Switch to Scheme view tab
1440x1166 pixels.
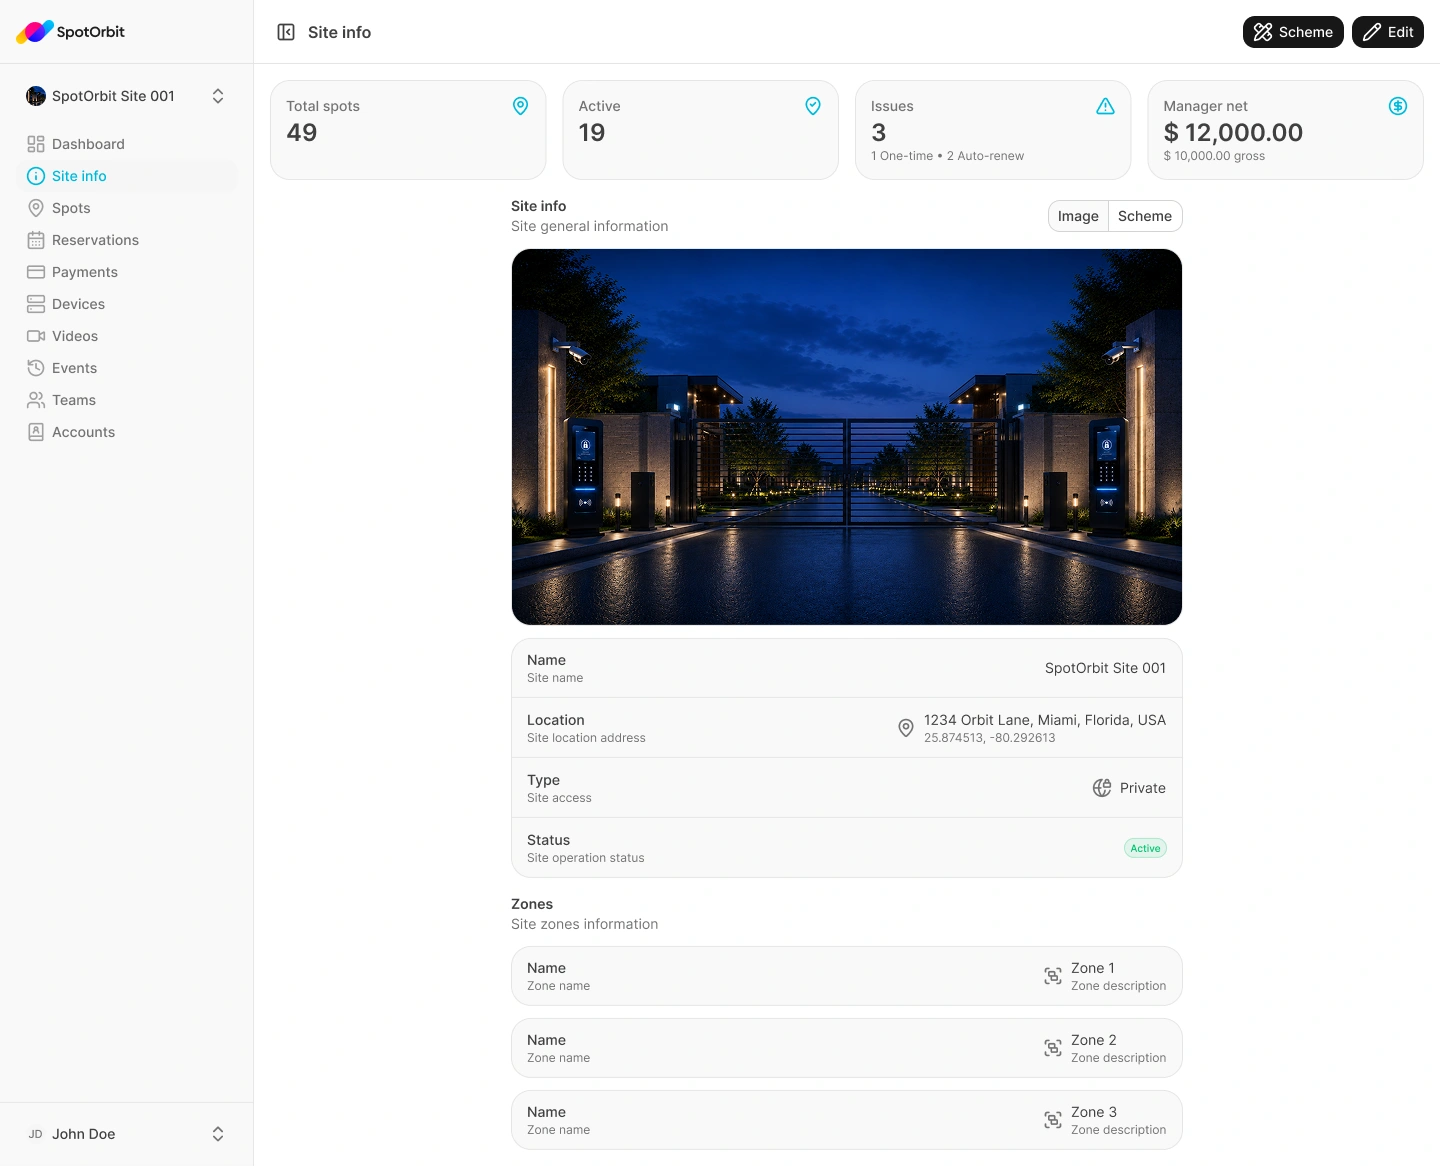(1145, 216)
